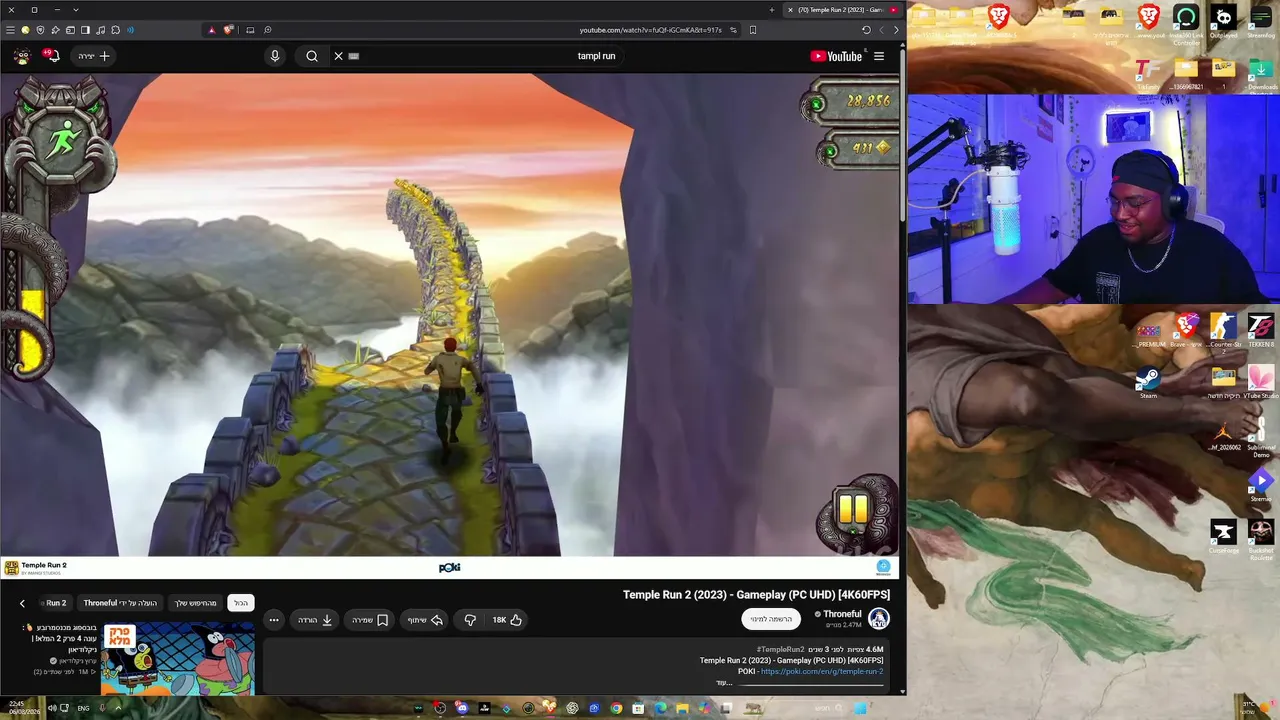Image resolution: width=1280 pixels, height=720 pixels.
Task: Open Discord from the taskbar
Action: click(x=462, y=708)
